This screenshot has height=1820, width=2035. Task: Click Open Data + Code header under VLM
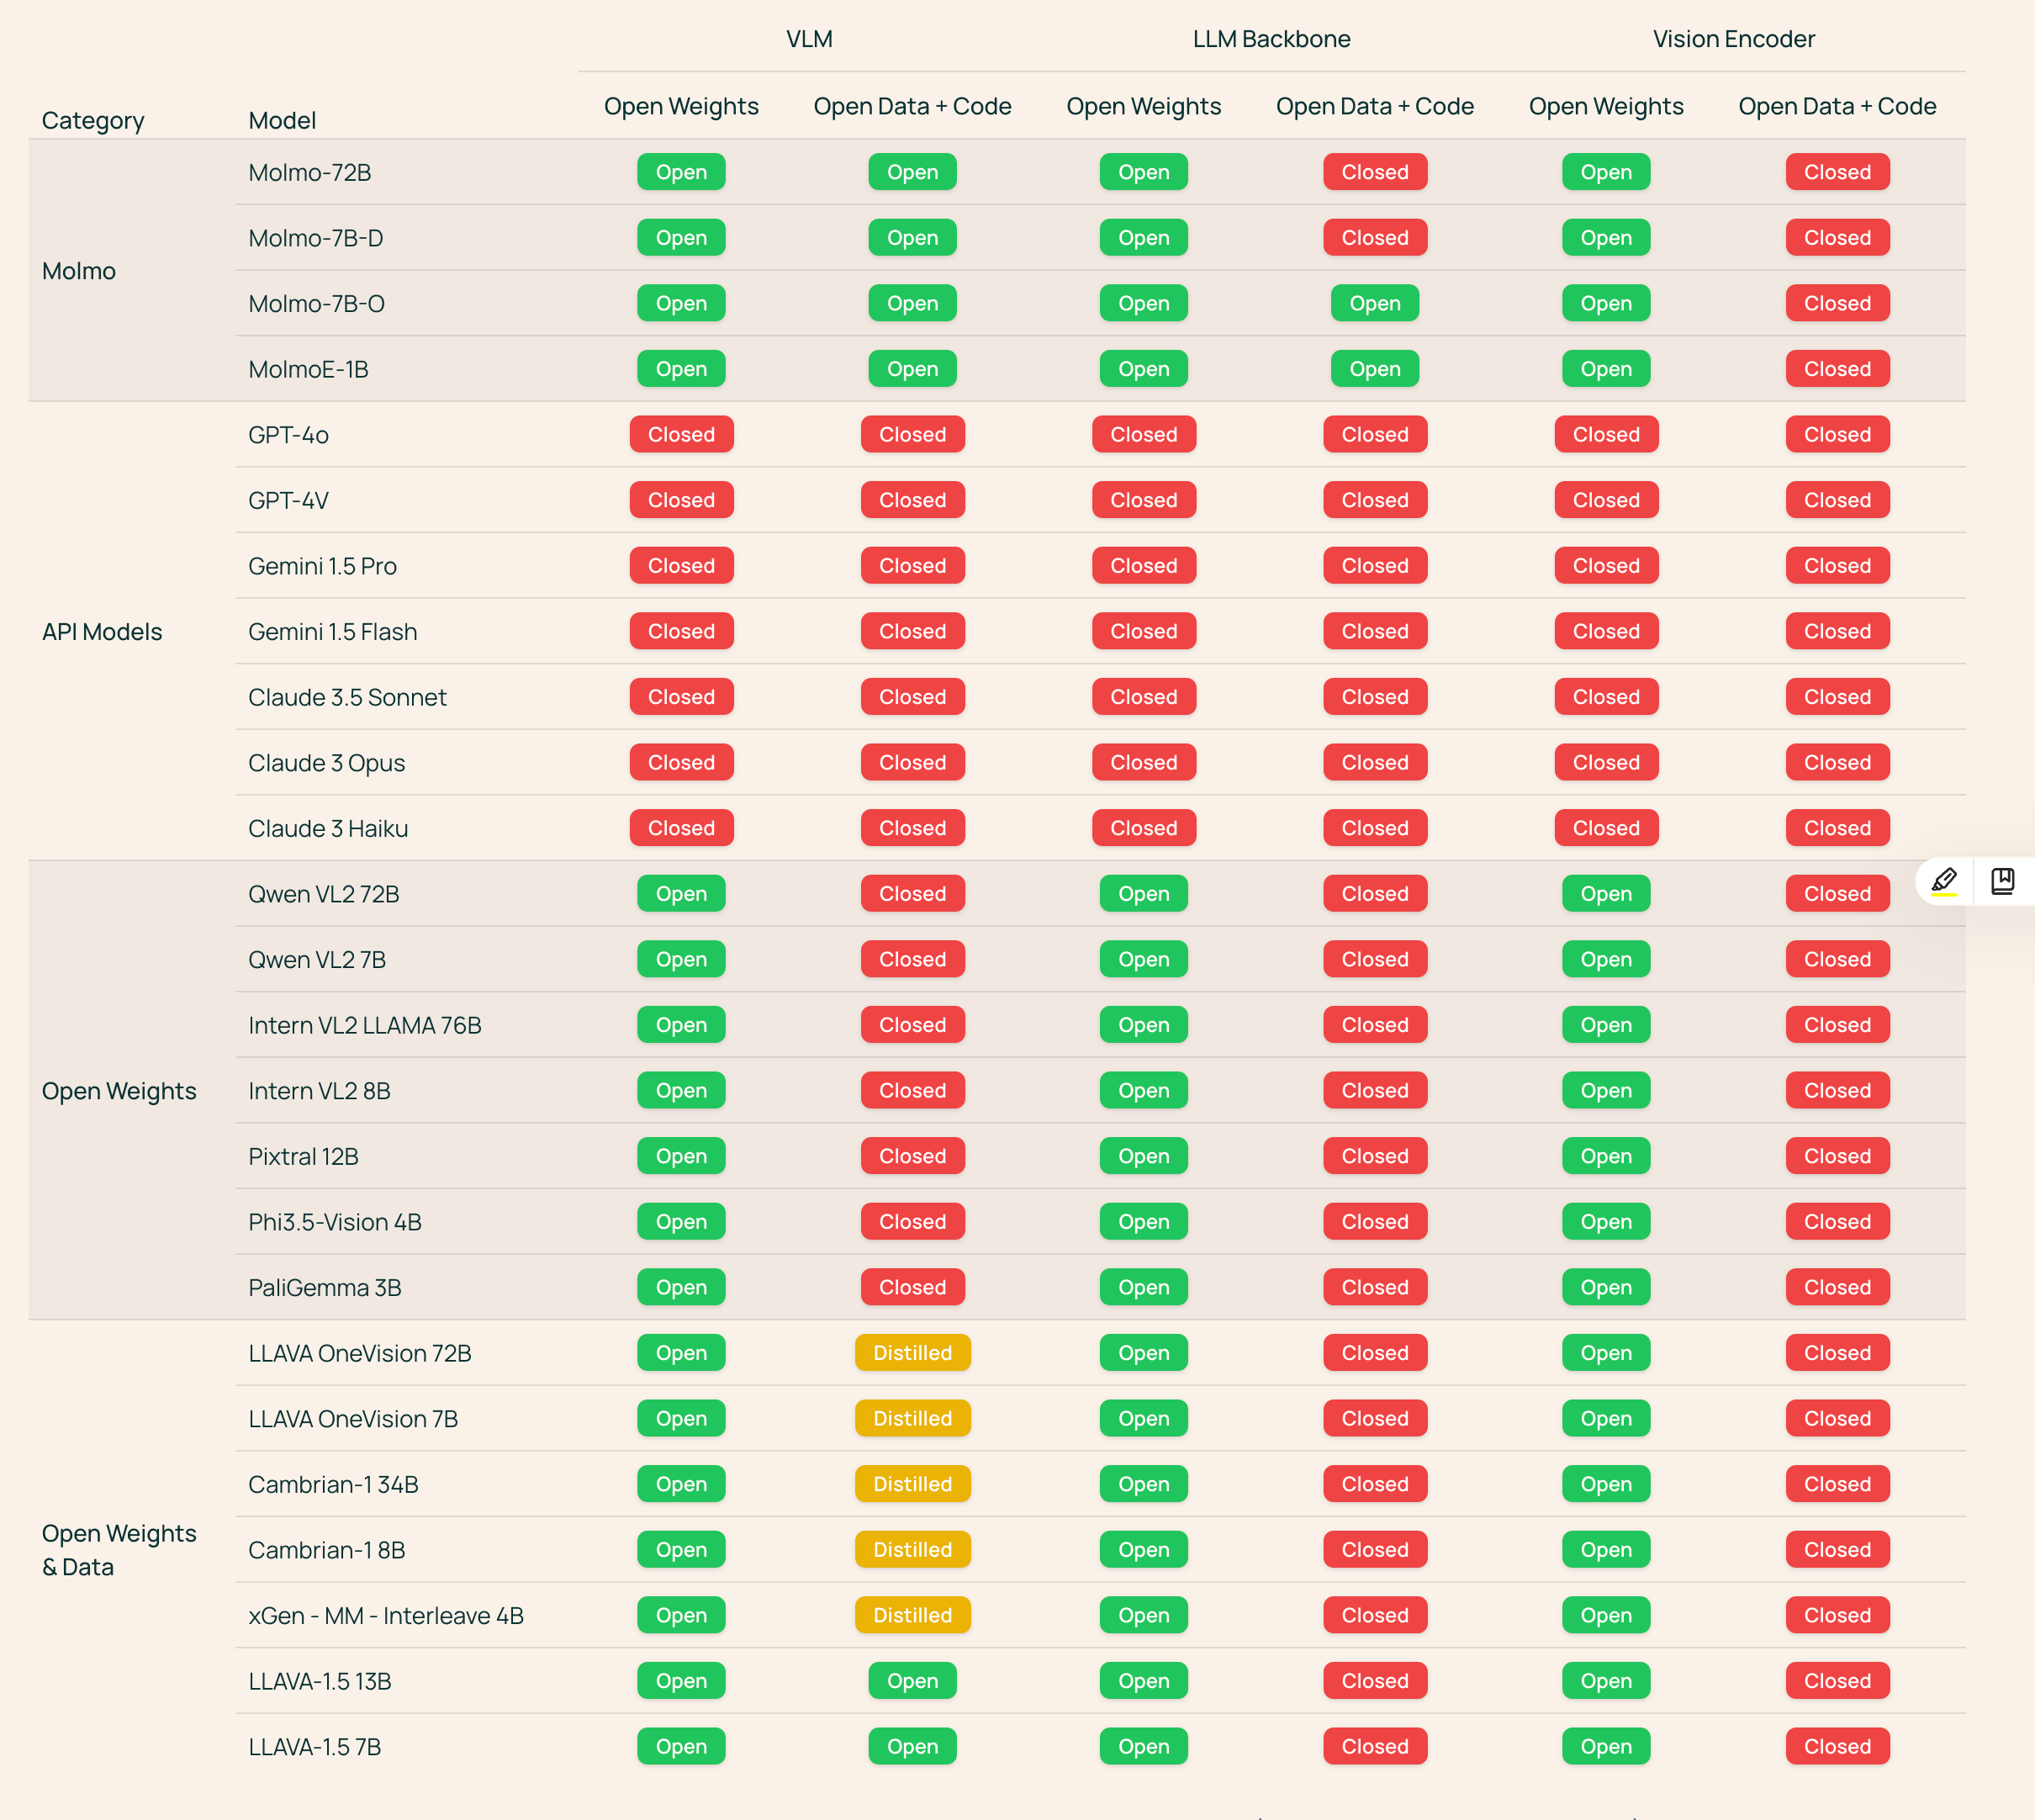[912, 106]
